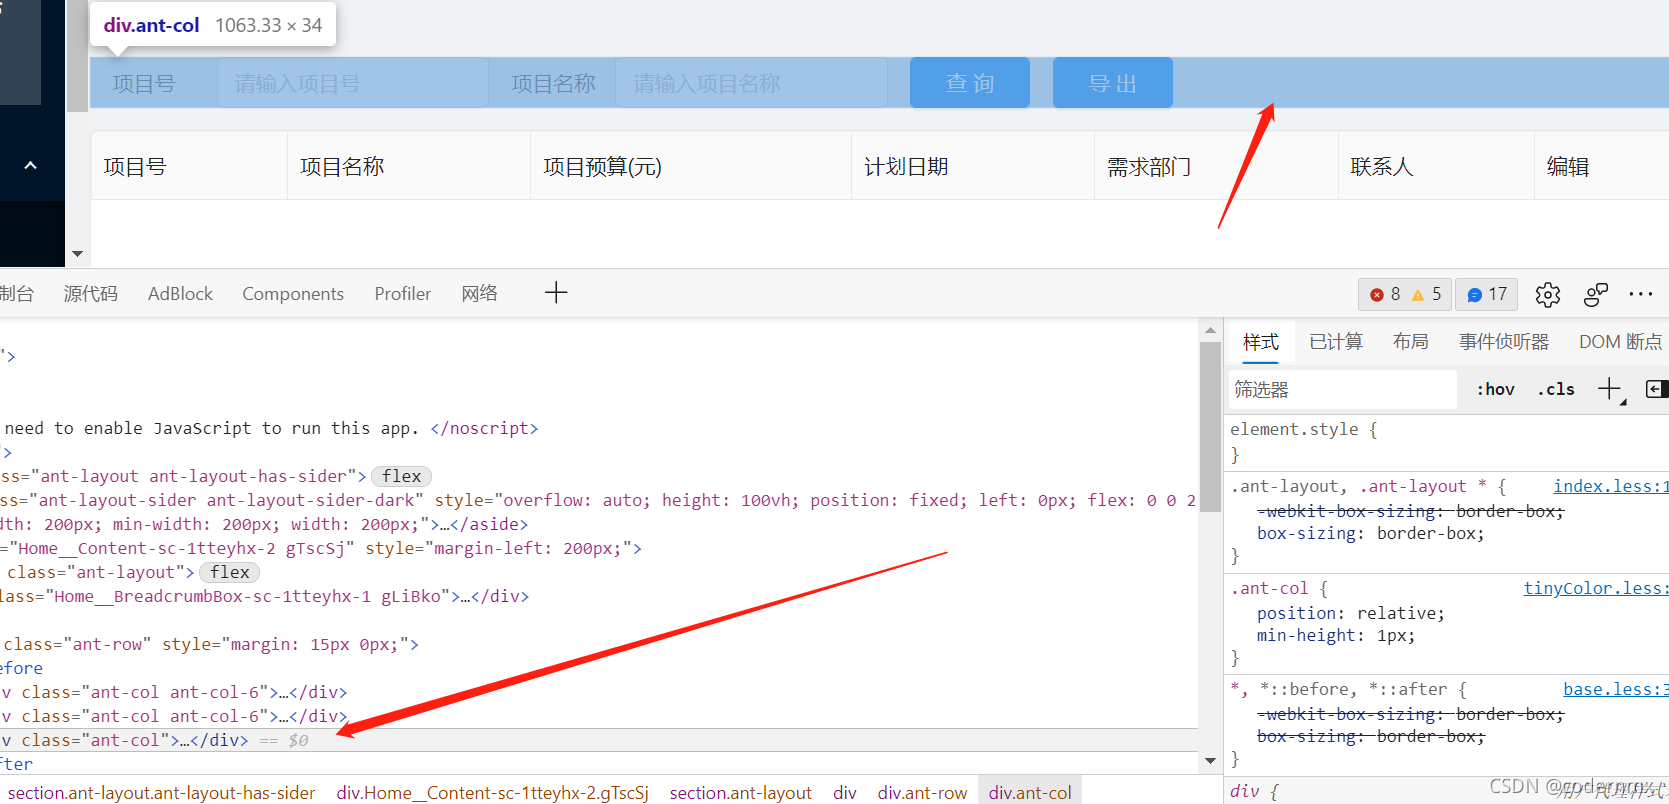The image size is (1669, 804).
Task: Click the new style rule plus icon
Action: click(1609, 389)
